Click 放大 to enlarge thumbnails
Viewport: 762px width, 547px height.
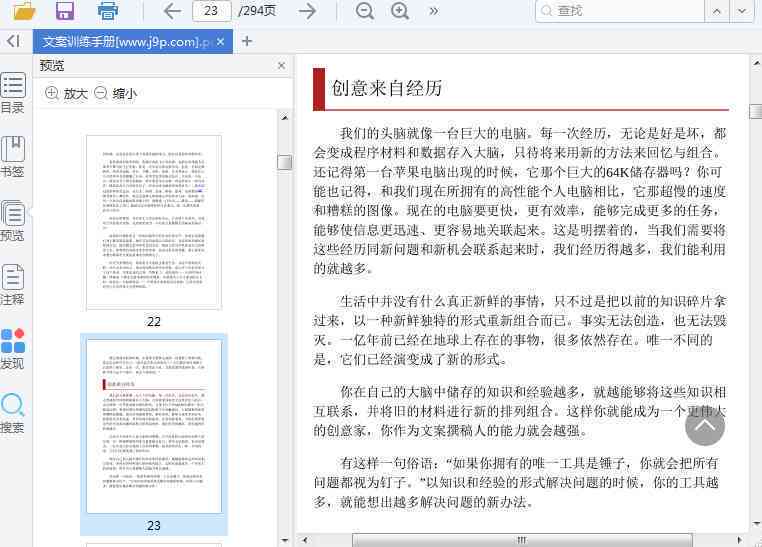(66, 93)
